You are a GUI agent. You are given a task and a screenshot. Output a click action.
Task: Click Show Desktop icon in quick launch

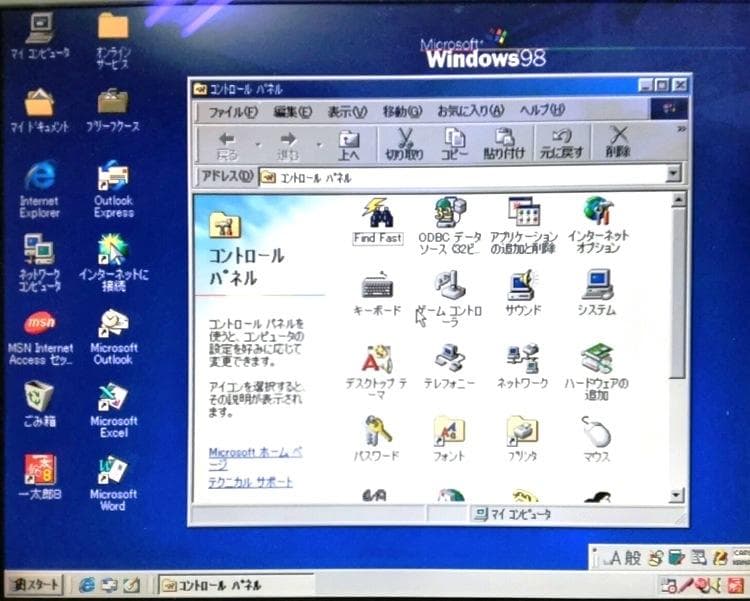pyautogui.click(x=109, y=585)
